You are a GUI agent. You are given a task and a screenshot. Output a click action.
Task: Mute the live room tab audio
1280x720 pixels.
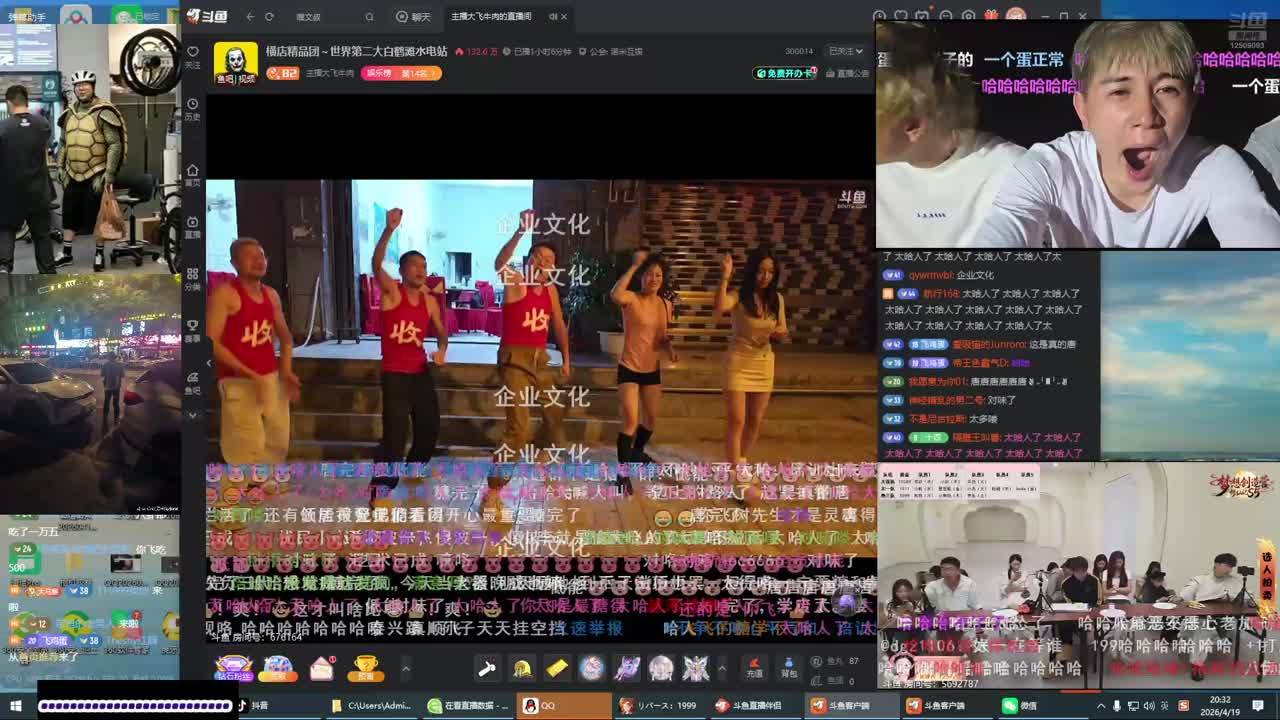(552, 17)
